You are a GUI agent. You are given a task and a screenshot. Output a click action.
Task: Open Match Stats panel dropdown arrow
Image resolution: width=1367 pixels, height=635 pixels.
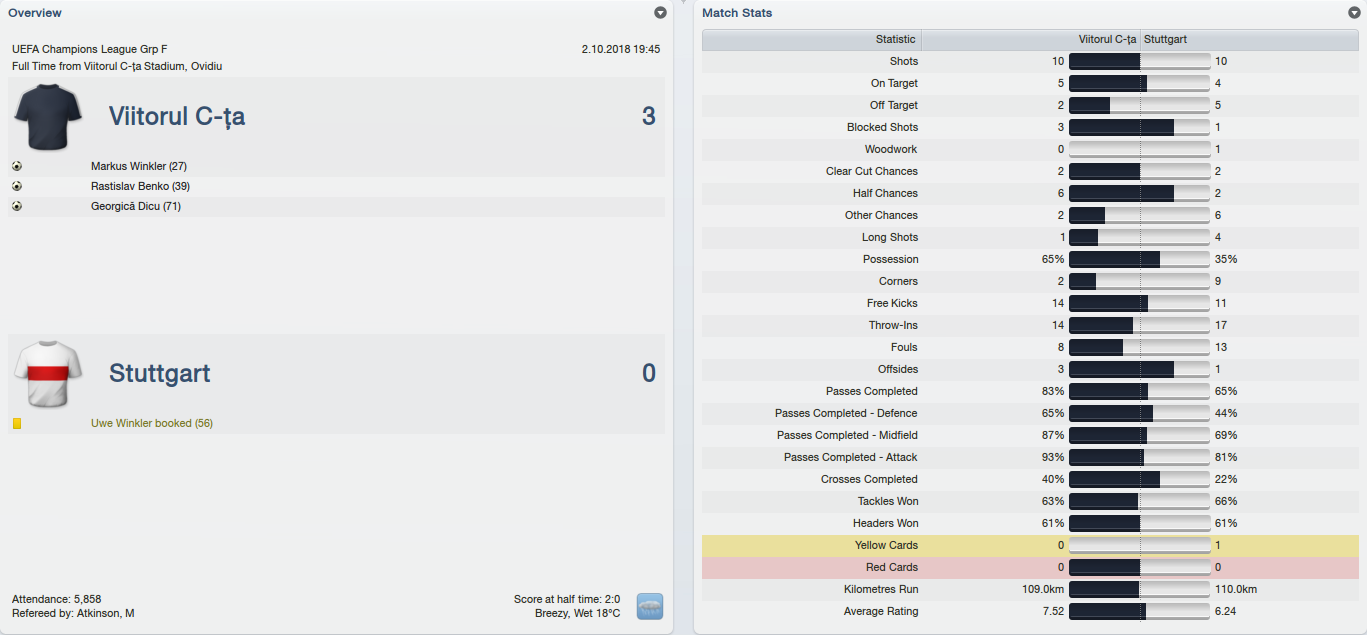[1354, 13]
